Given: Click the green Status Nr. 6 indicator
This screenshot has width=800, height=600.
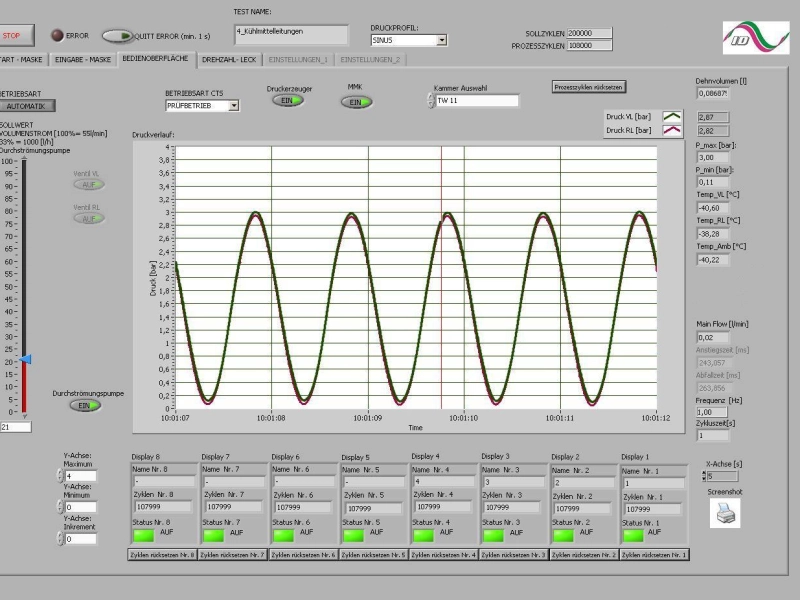Looking at the screenshot, I should pyautogui.click(x=283, y=535).
